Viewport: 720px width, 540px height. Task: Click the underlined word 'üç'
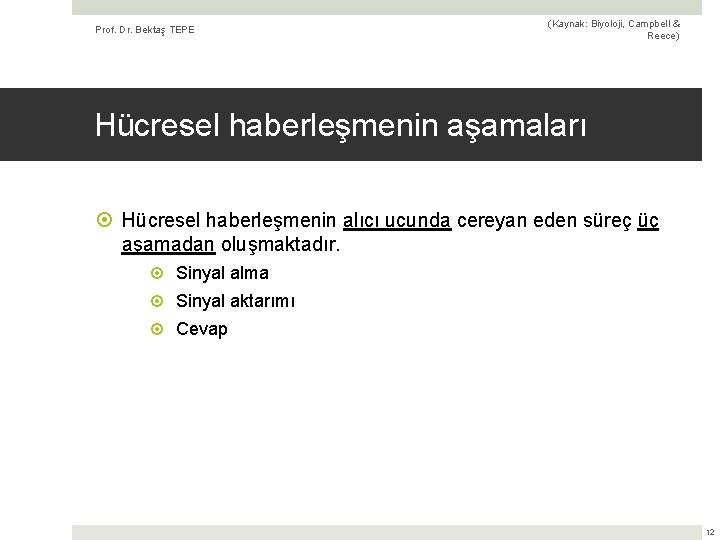pos(648,220)
